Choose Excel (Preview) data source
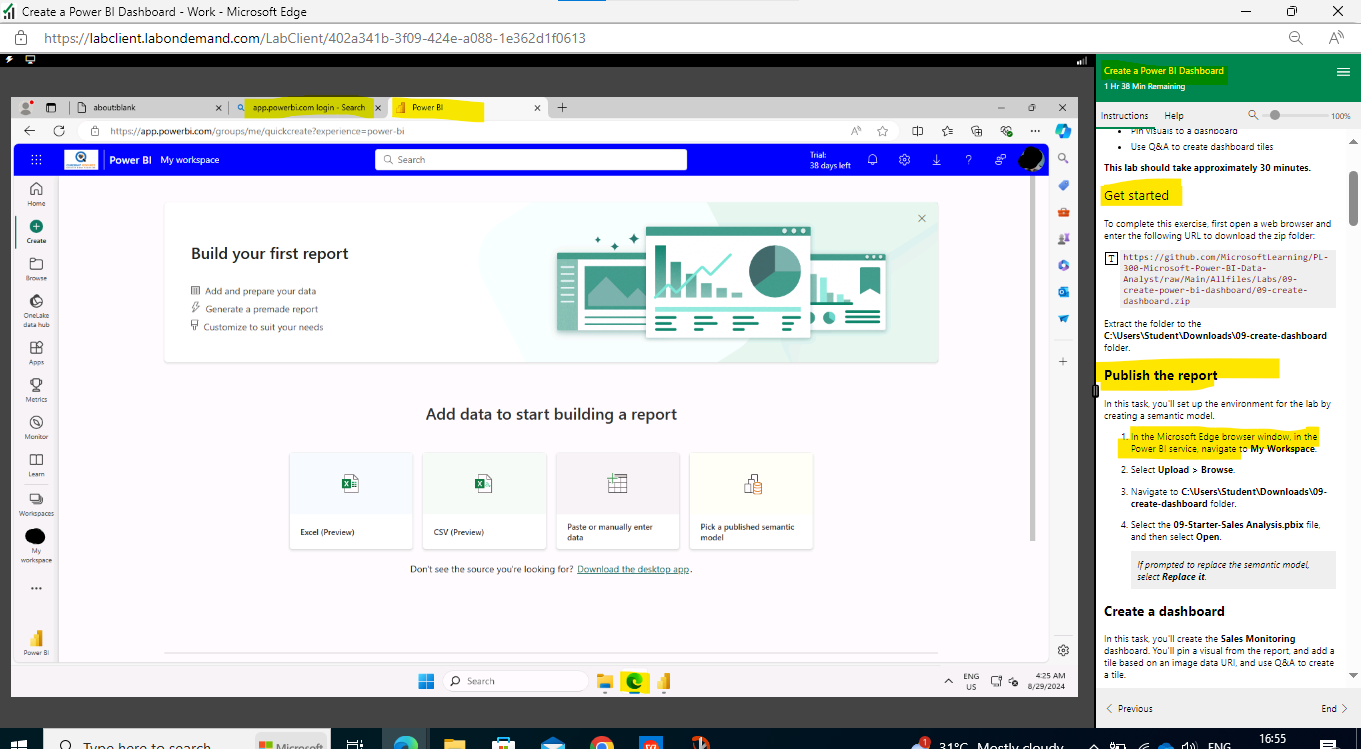 (x=351, y=500)
